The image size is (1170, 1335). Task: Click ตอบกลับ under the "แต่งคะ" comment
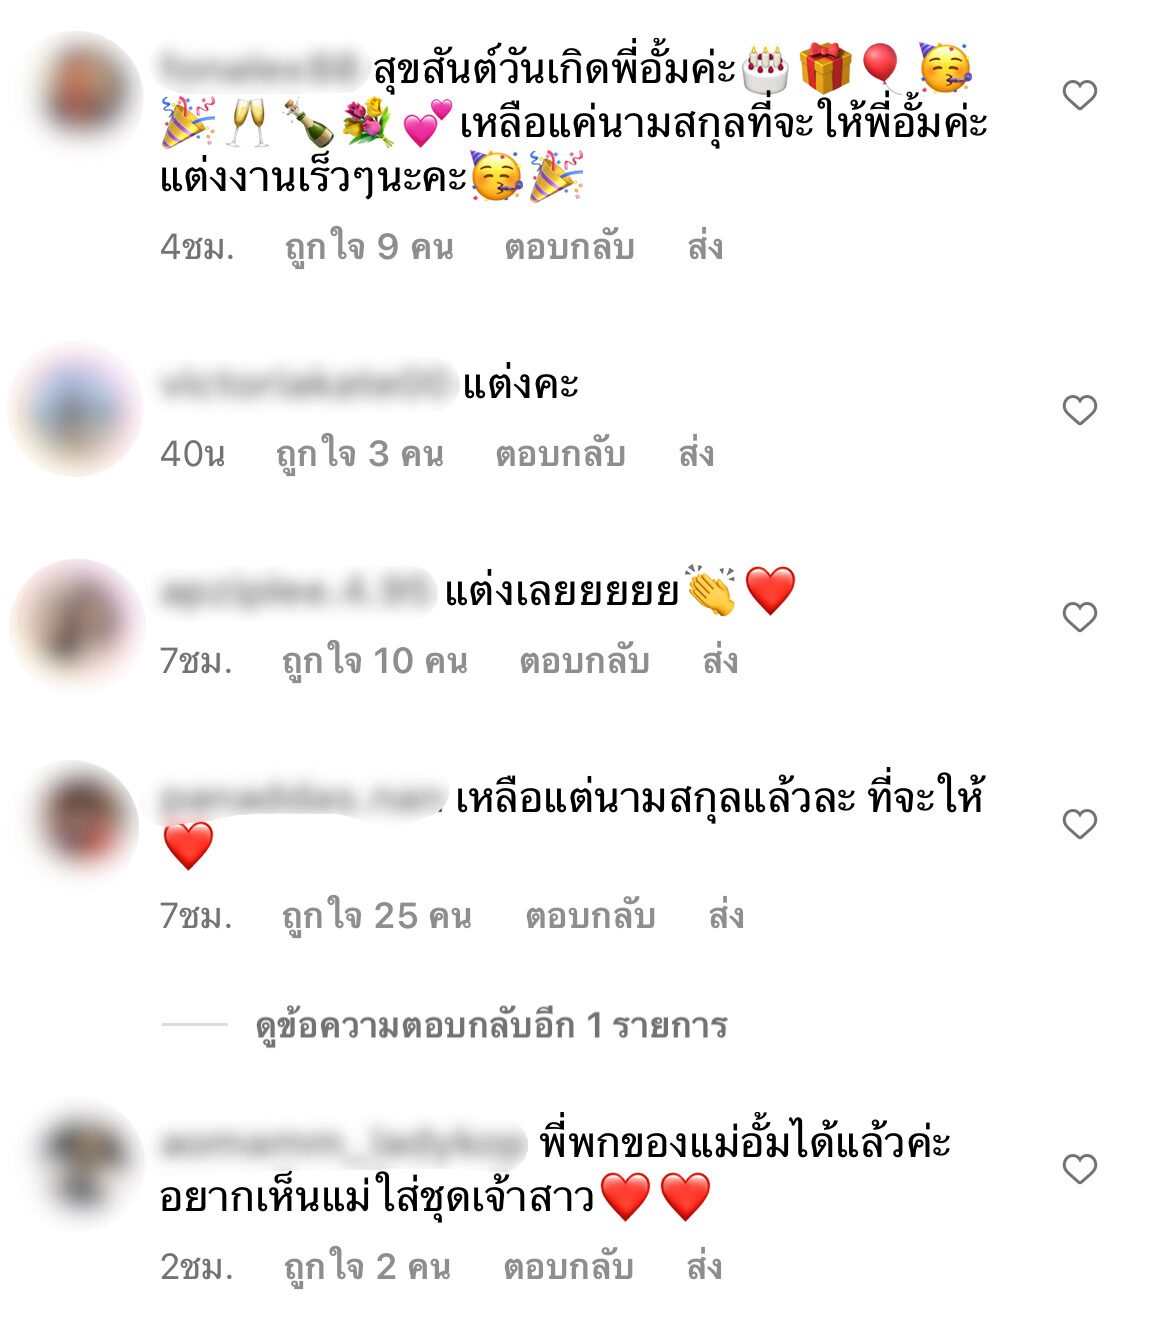click(x=560, y=455)
